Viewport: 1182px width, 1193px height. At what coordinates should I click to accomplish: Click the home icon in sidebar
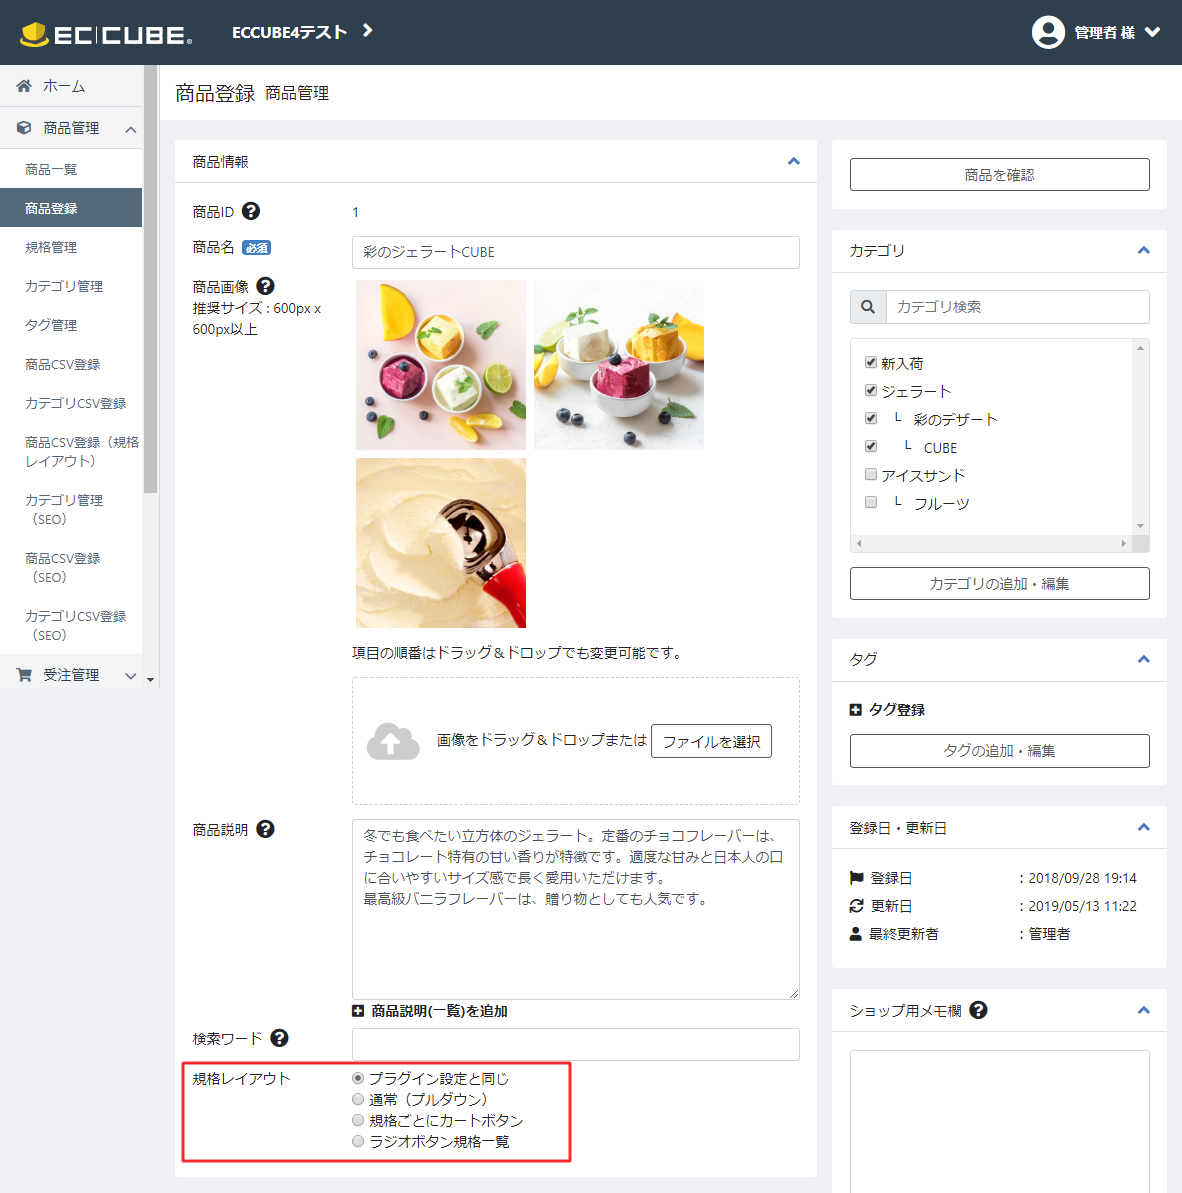click(x=24, y=86)
